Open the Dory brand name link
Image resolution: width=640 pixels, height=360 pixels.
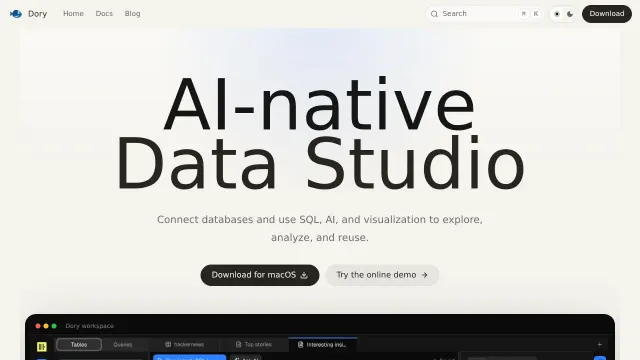(38, 14)
